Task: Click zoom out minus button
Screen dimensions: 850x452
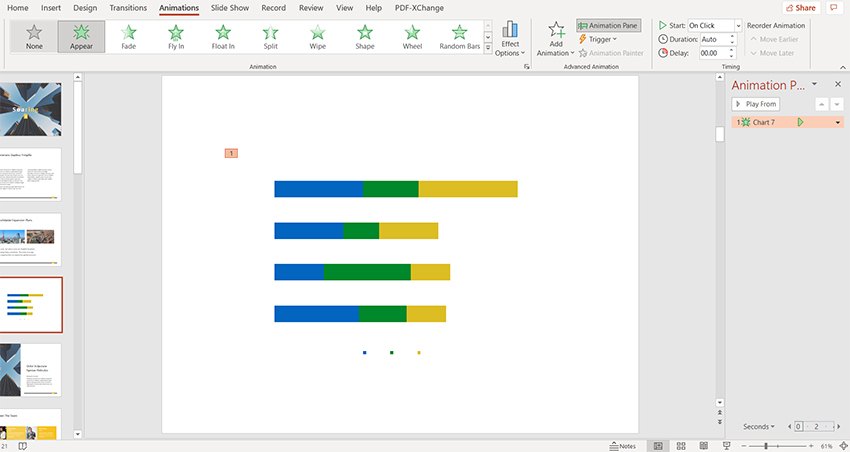Action: coord(744,446)
